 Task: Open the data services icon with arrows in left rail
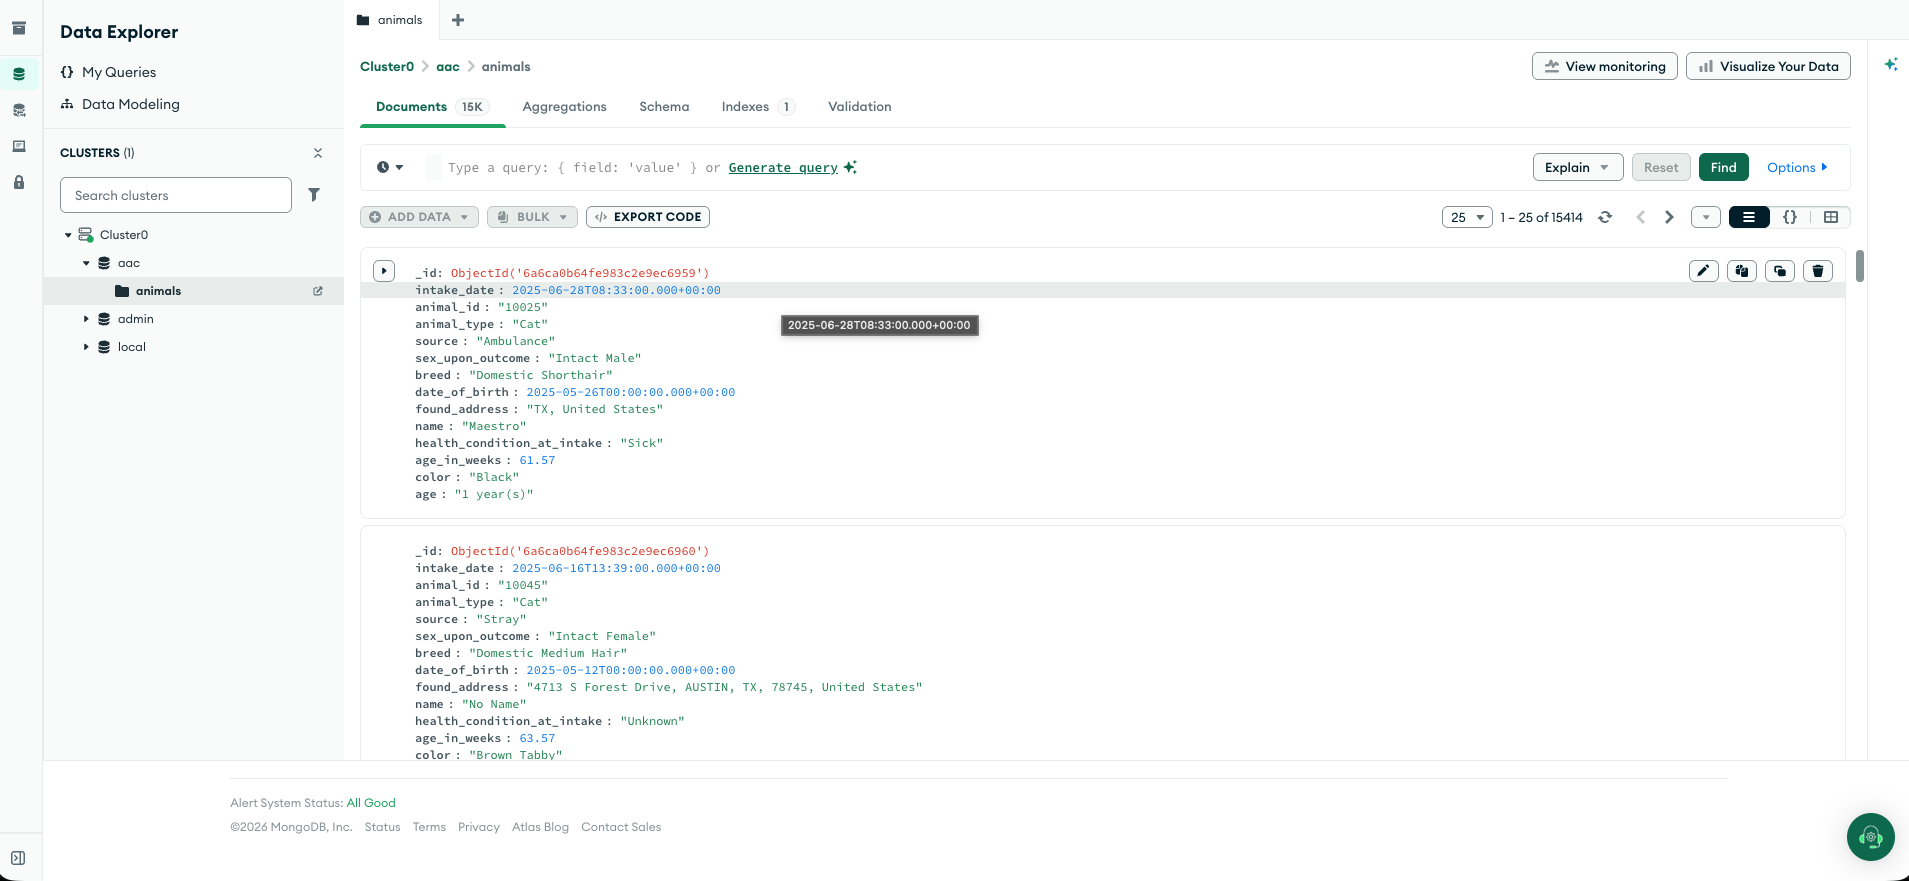click(19, 110)
